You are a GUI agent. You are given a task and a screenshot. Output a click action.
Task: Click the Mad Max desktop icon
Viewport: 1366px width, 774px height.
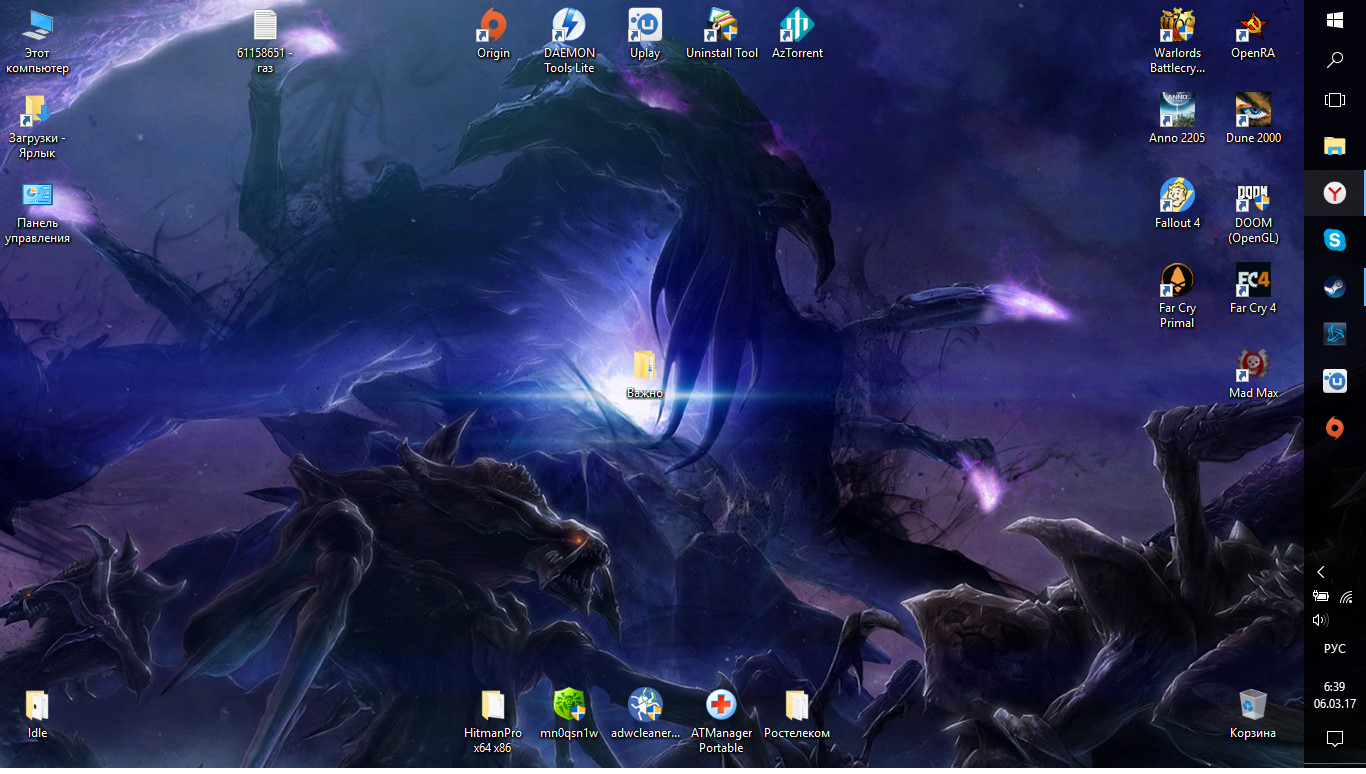[x=1253, y=374]
